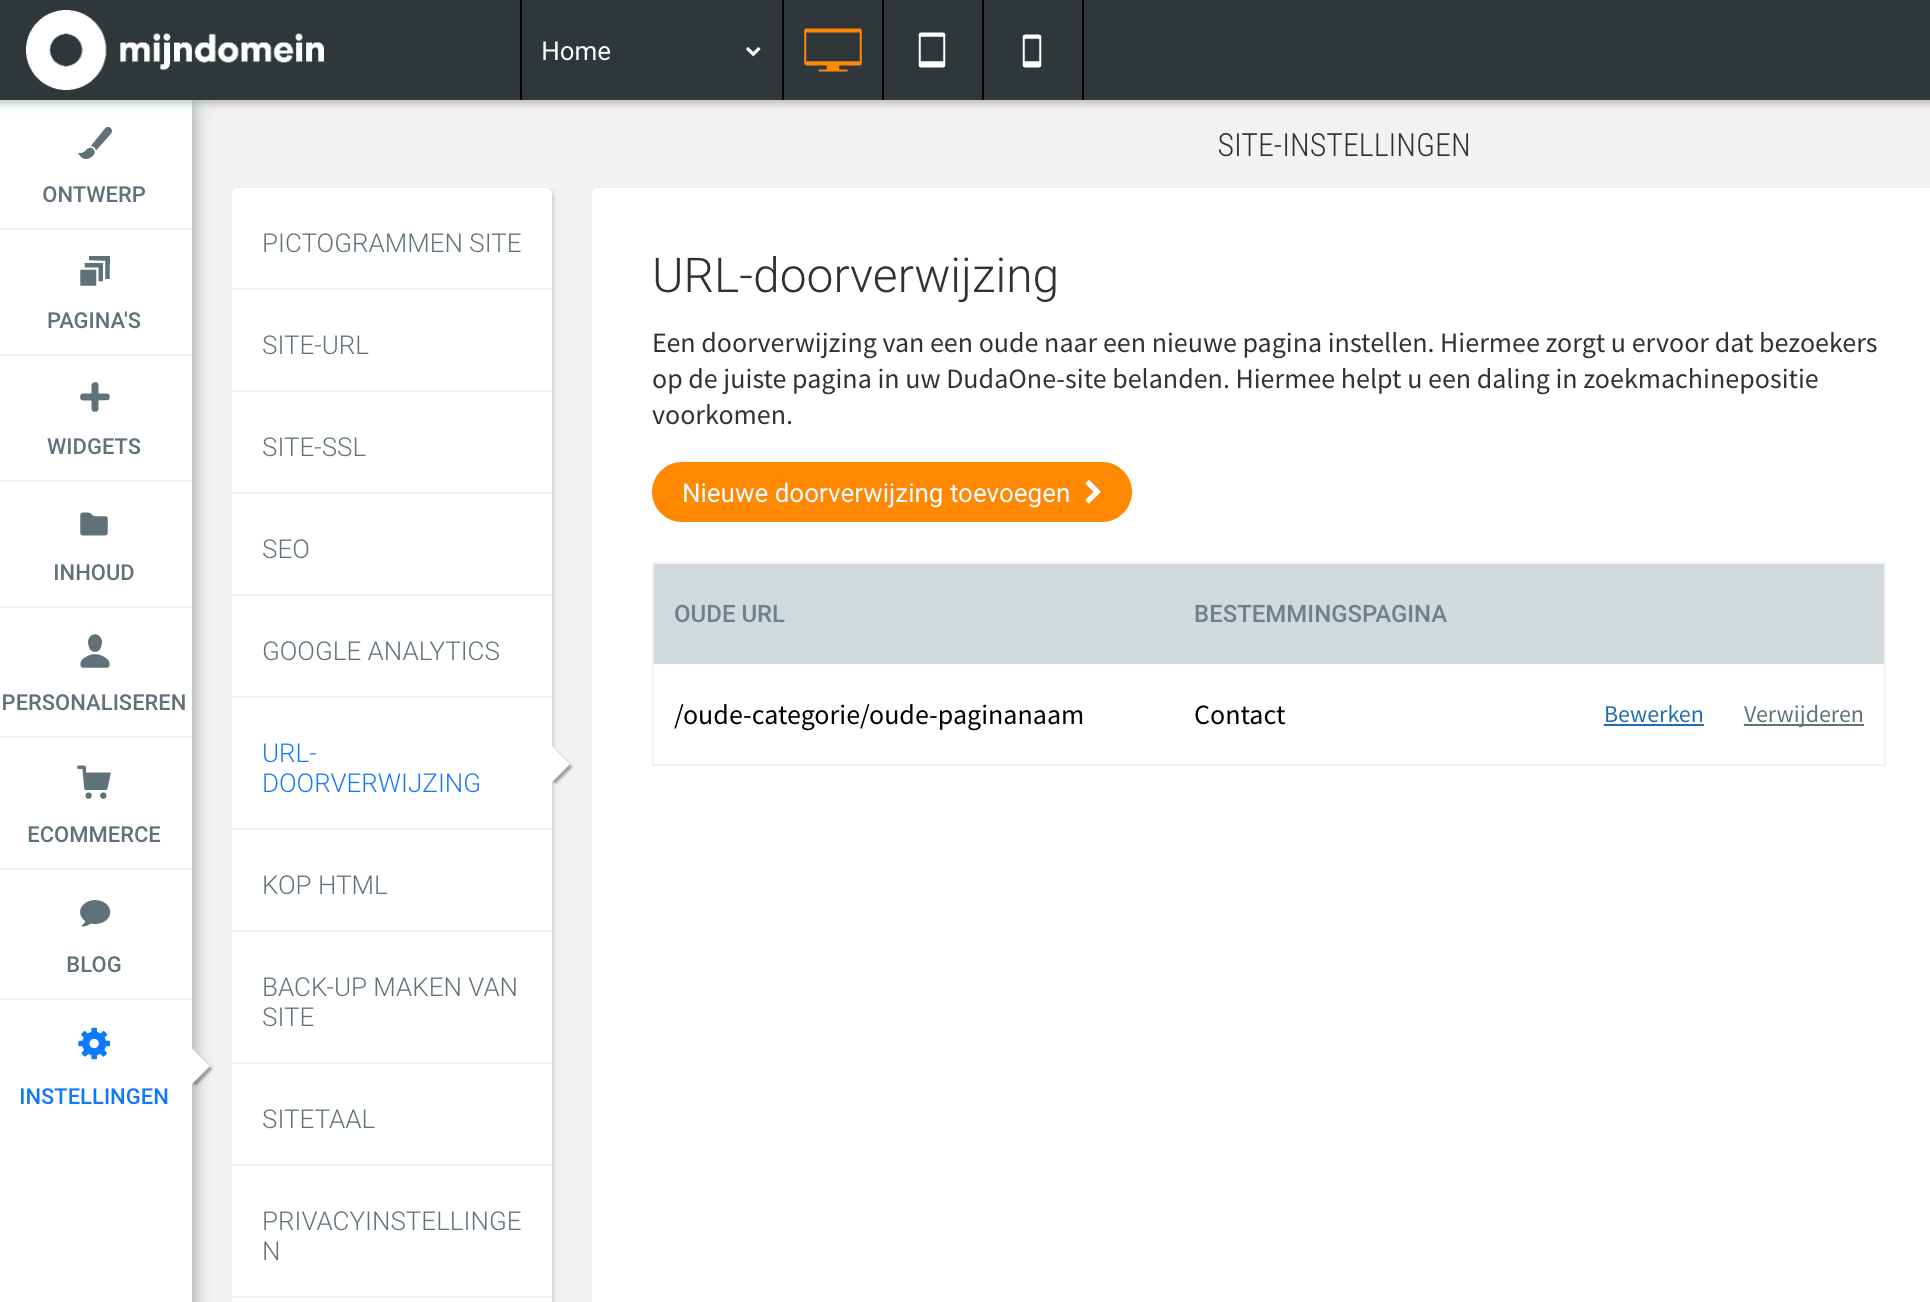
Task: Select the Instellingen gear icon
Action: point(94,1044)
